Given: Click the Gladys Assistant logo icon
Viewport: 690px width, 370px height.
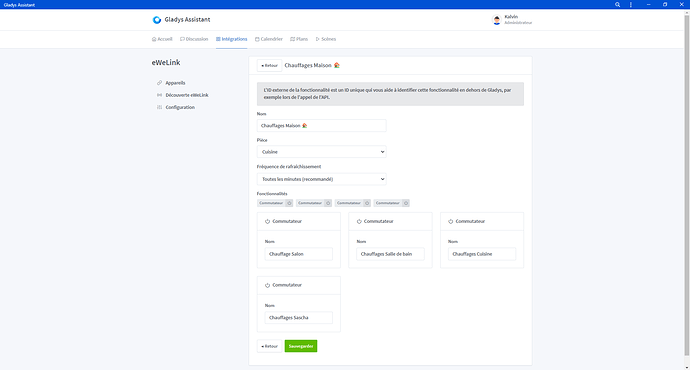Looking at the screenshot, I should (157, 20).
